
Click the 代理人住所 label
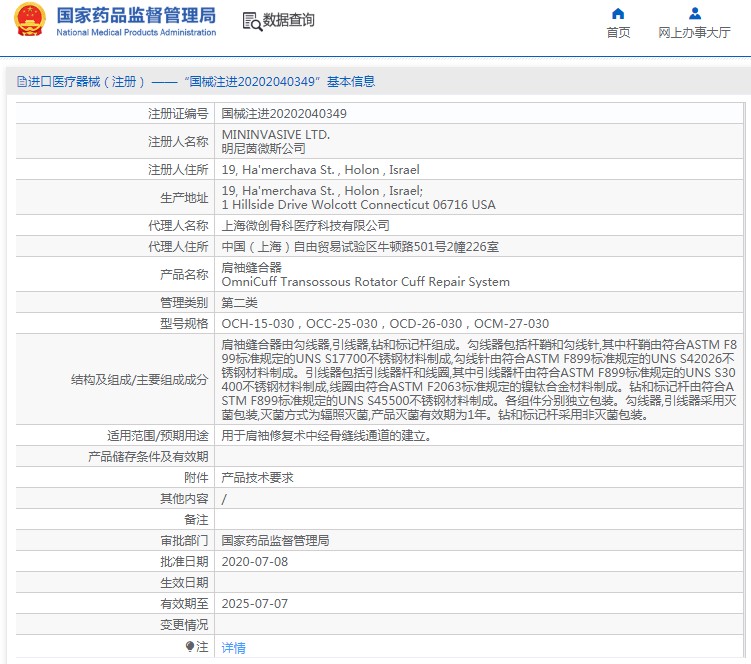[x=178, y=247]
